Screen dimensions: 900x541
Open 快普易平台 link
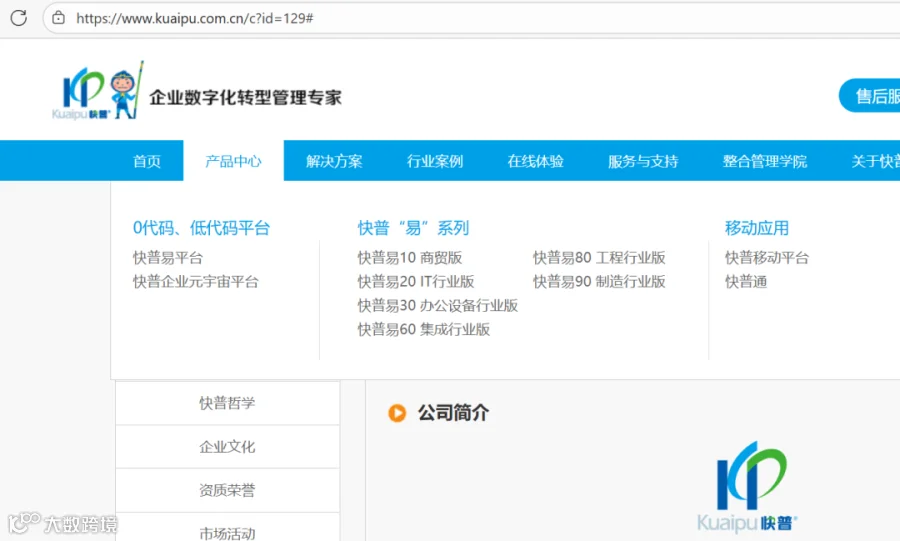point(168,258)
